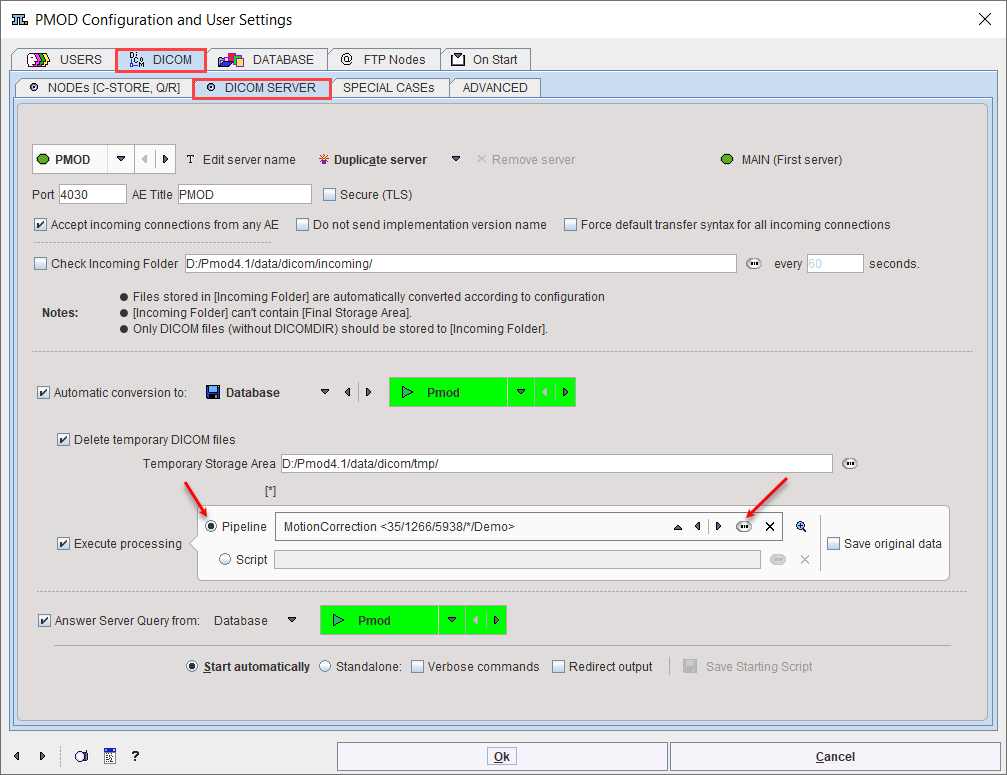The height and width of the screenshot is (775, 1007).
Task: Go to previous conversion Pmod database
Action: pyautogui.click(x=544, y=392)
